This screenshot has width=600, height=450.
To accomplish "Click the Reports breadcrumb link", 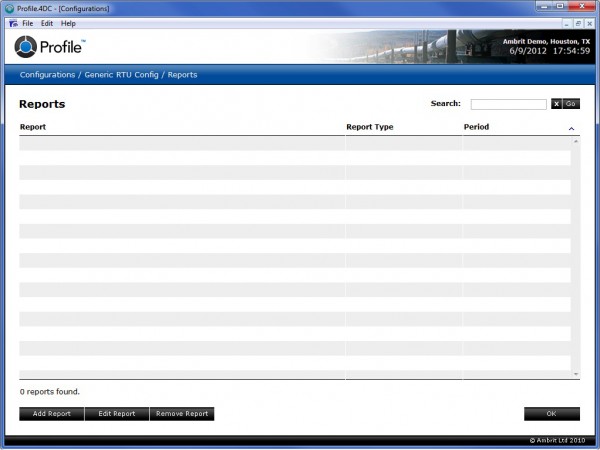I will (x=182, y=75).
